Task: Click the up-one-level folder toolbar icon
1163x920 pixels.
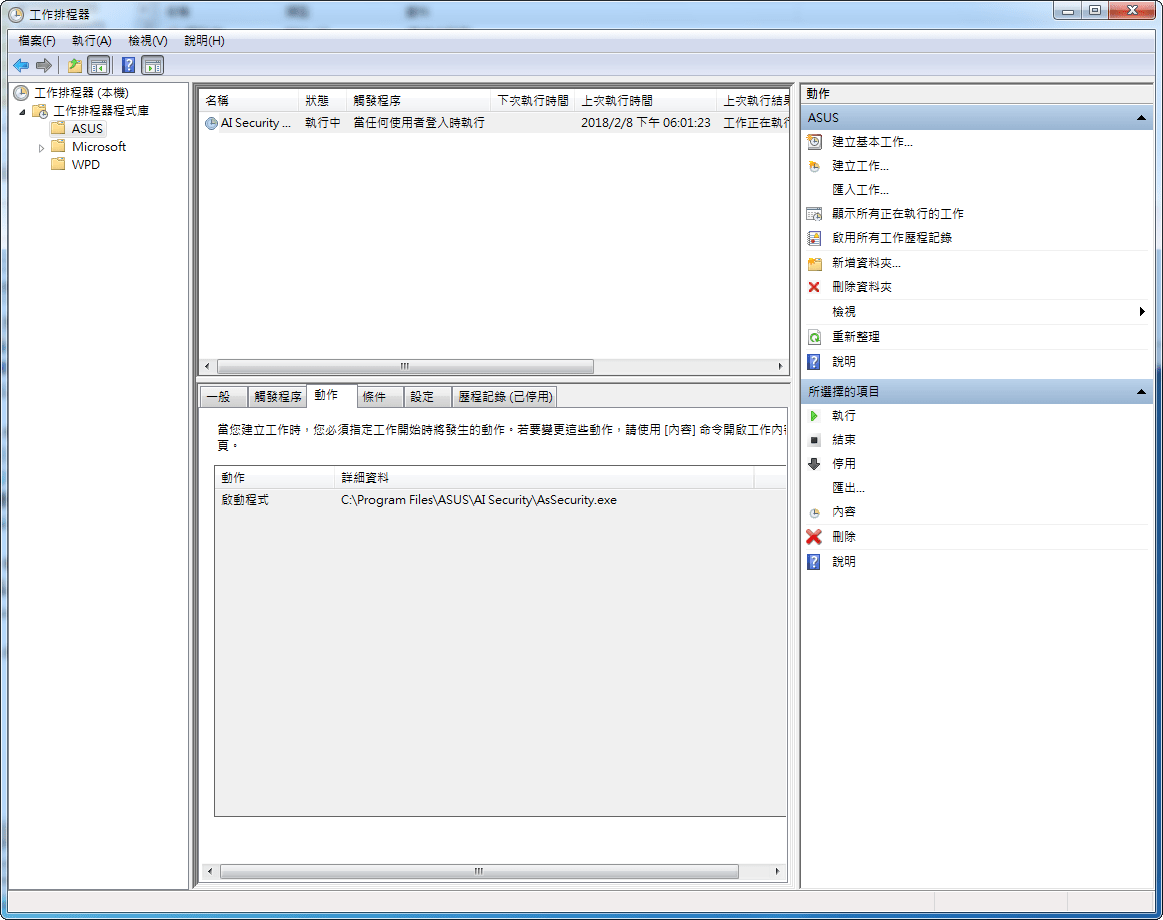Action: [x=74, y=65]
